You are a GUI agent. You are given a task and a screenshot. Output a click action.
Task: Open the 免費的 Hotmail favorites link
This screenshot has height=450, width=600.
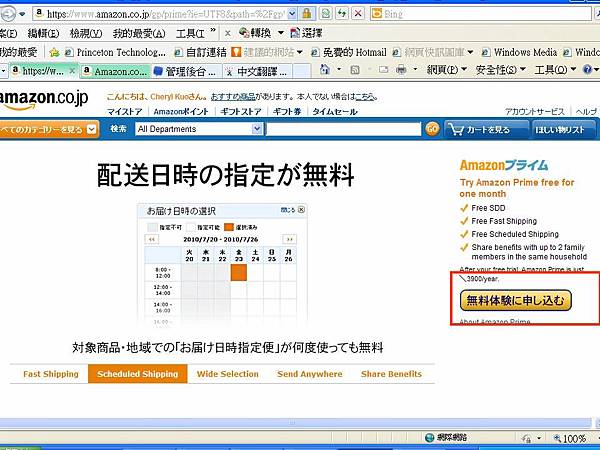point(348,52)
